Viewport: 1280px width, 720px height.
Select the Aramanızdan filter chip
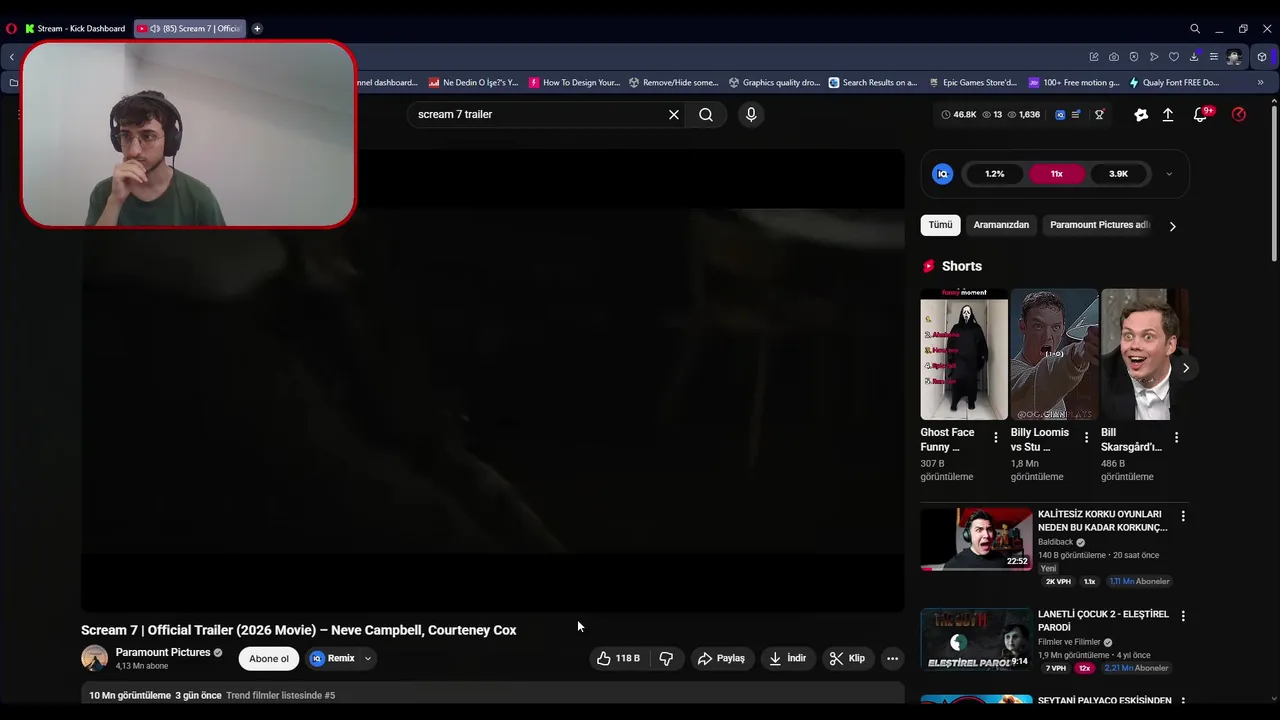coord(1001,225)
